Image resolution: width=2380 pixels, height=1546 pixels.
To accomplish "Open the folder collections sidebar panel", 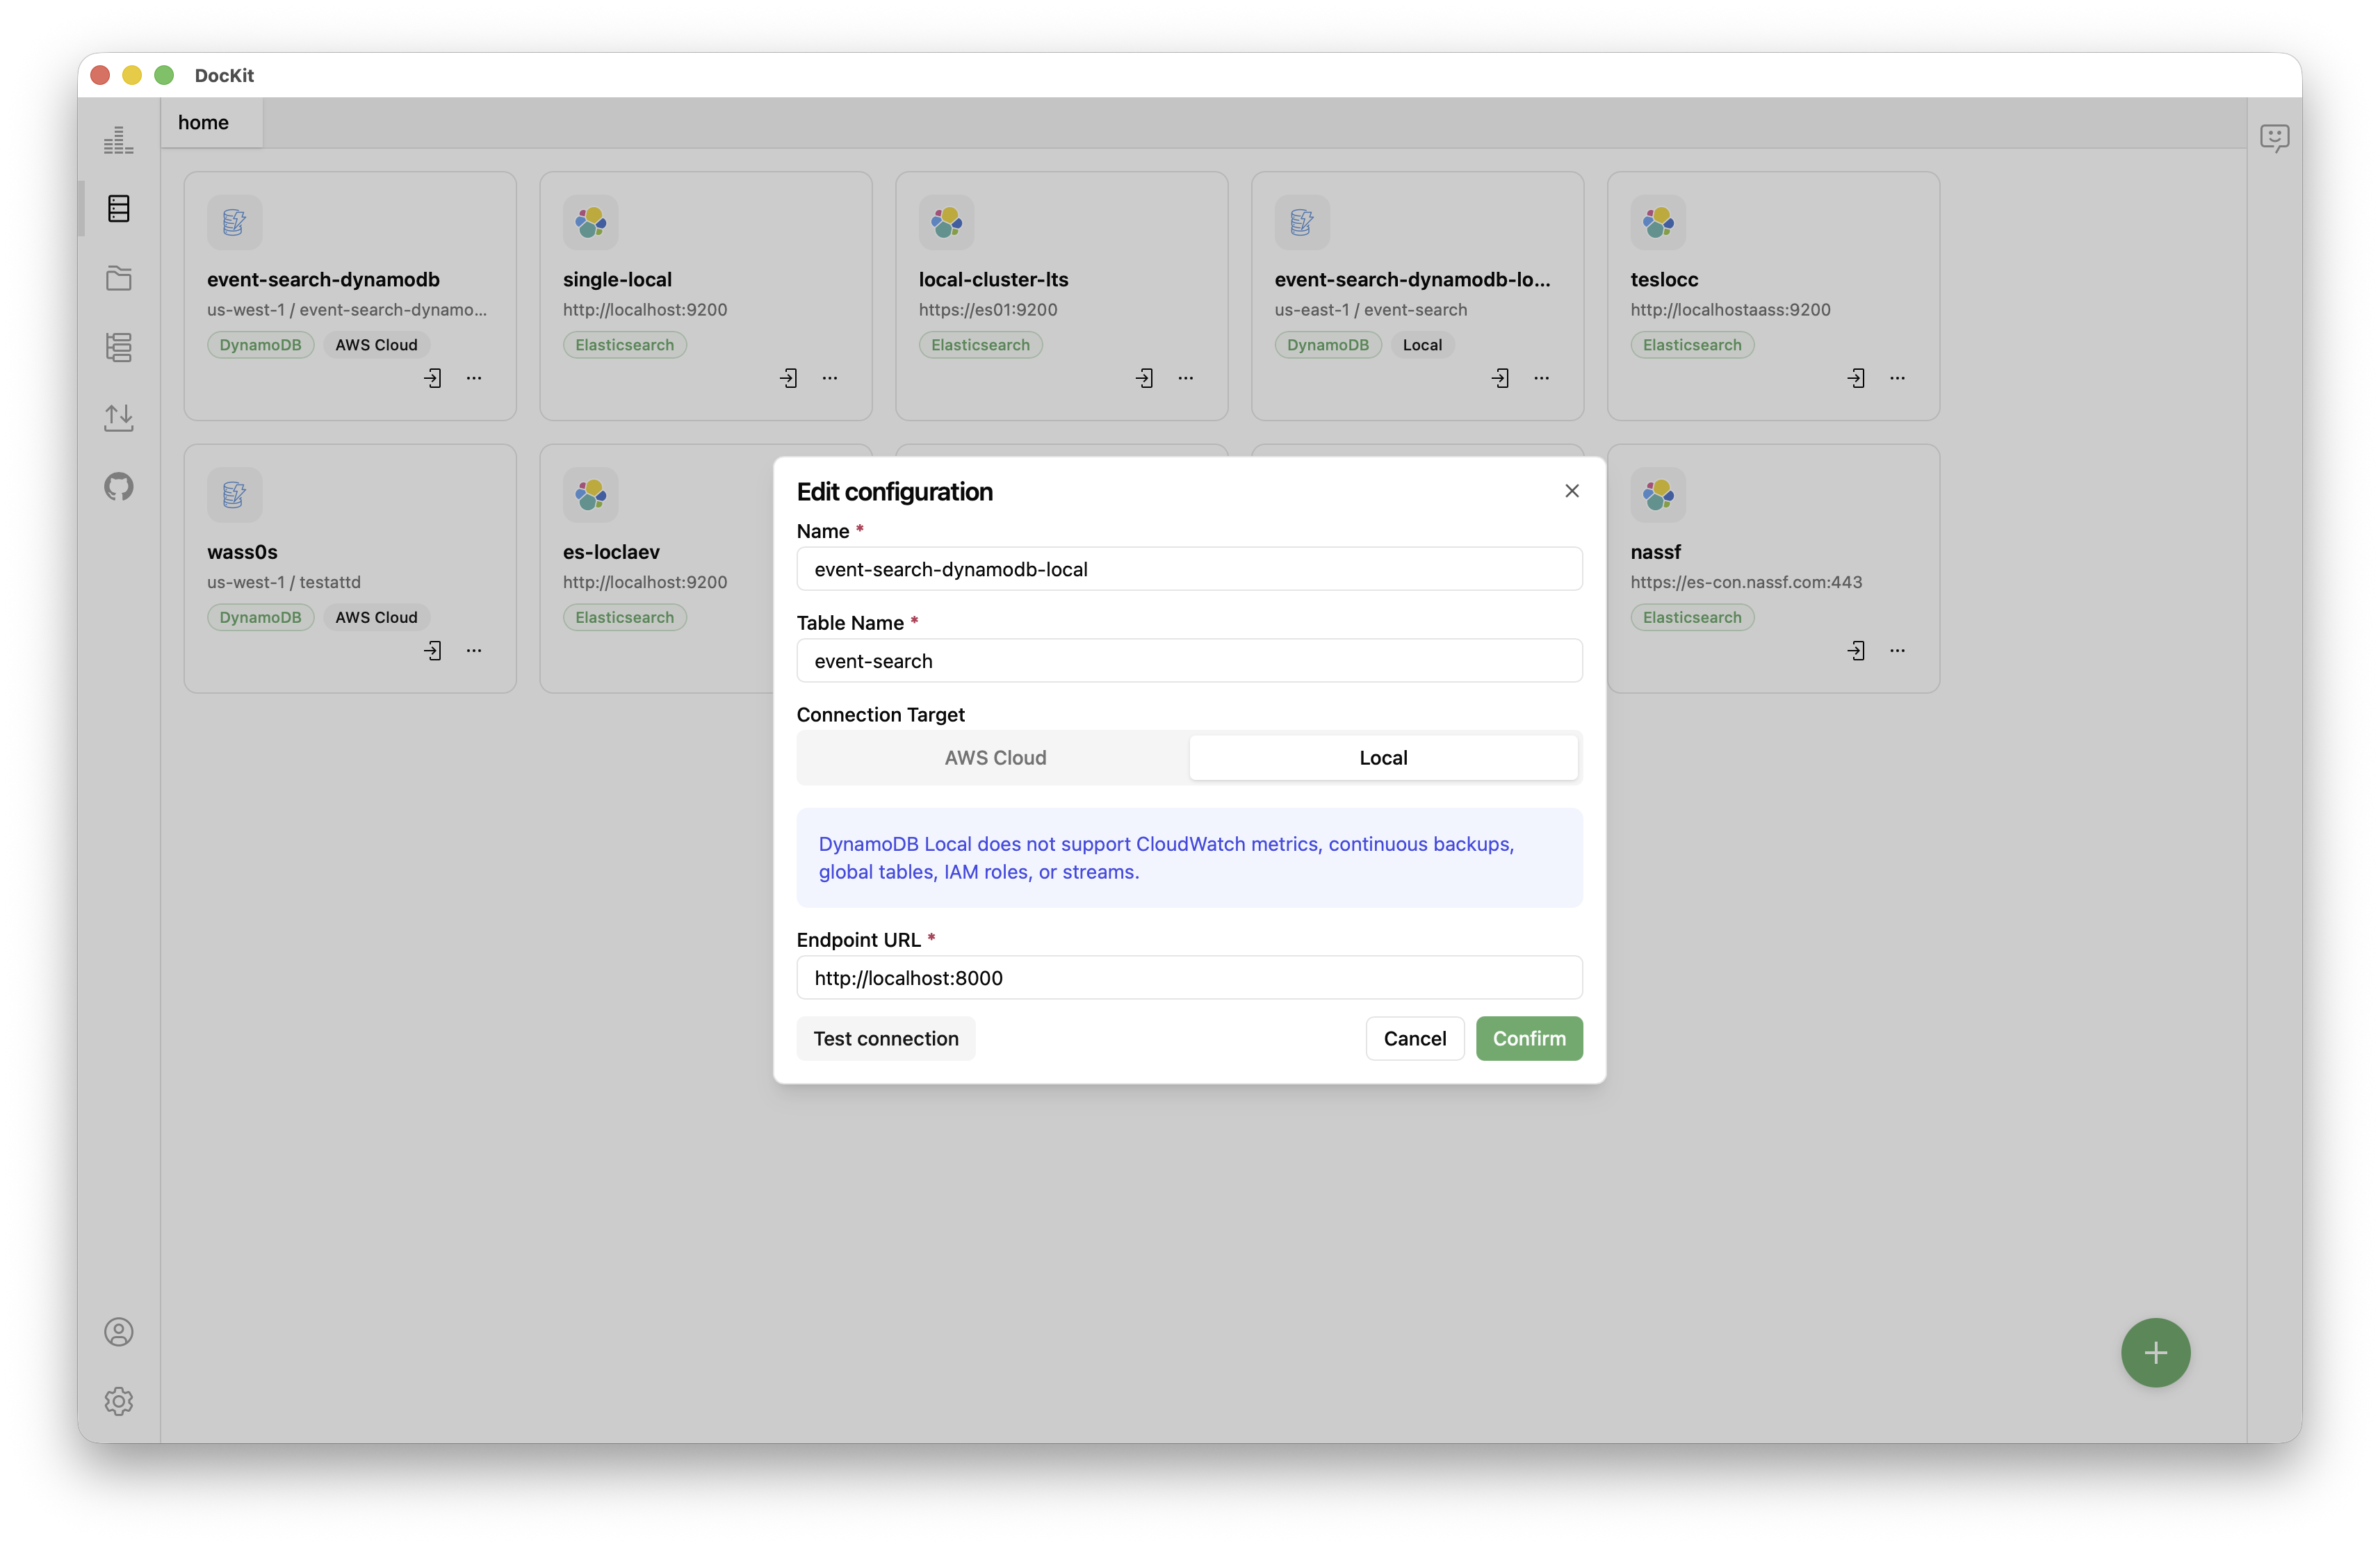I will click(x=118, y=278).
